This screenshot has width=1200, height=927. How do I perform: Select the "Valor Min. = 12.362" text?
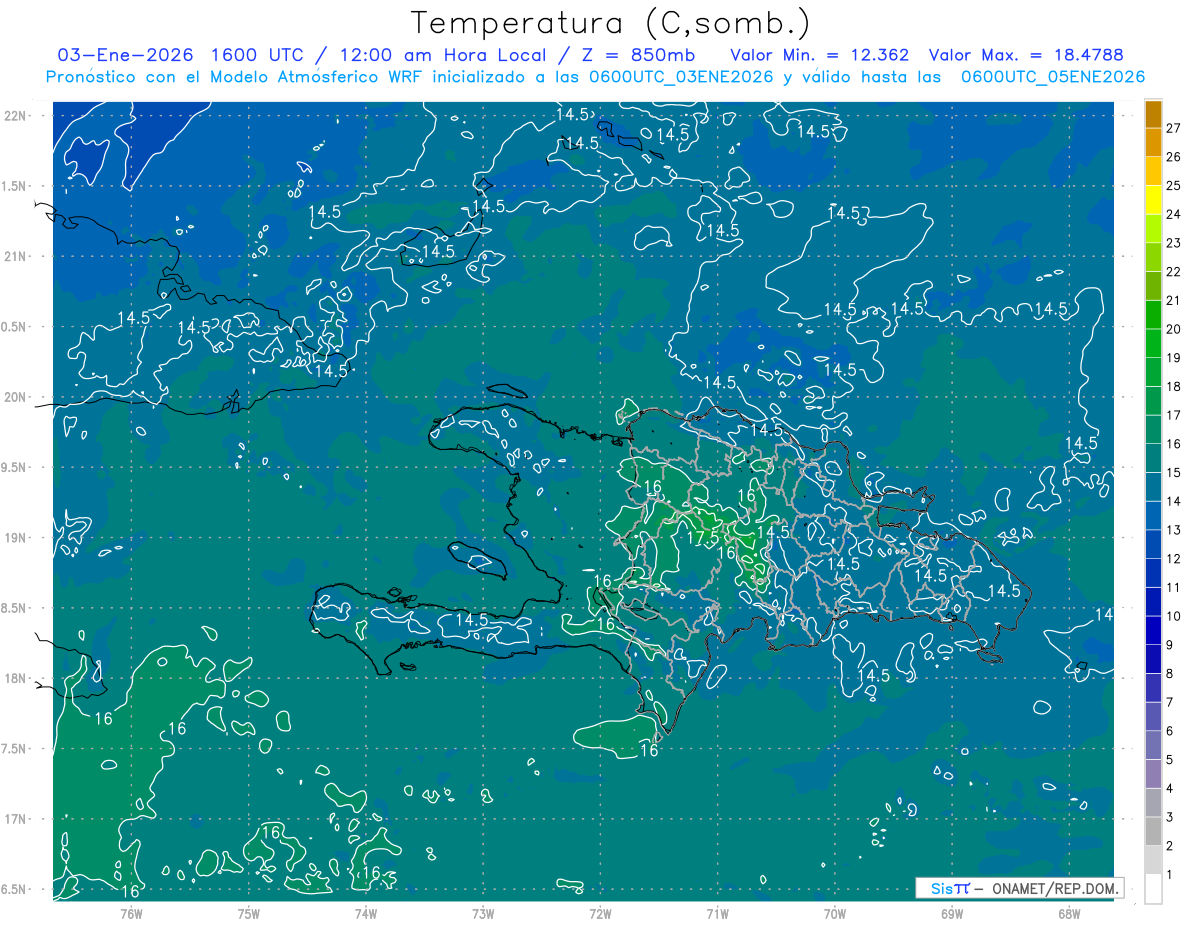819,54
